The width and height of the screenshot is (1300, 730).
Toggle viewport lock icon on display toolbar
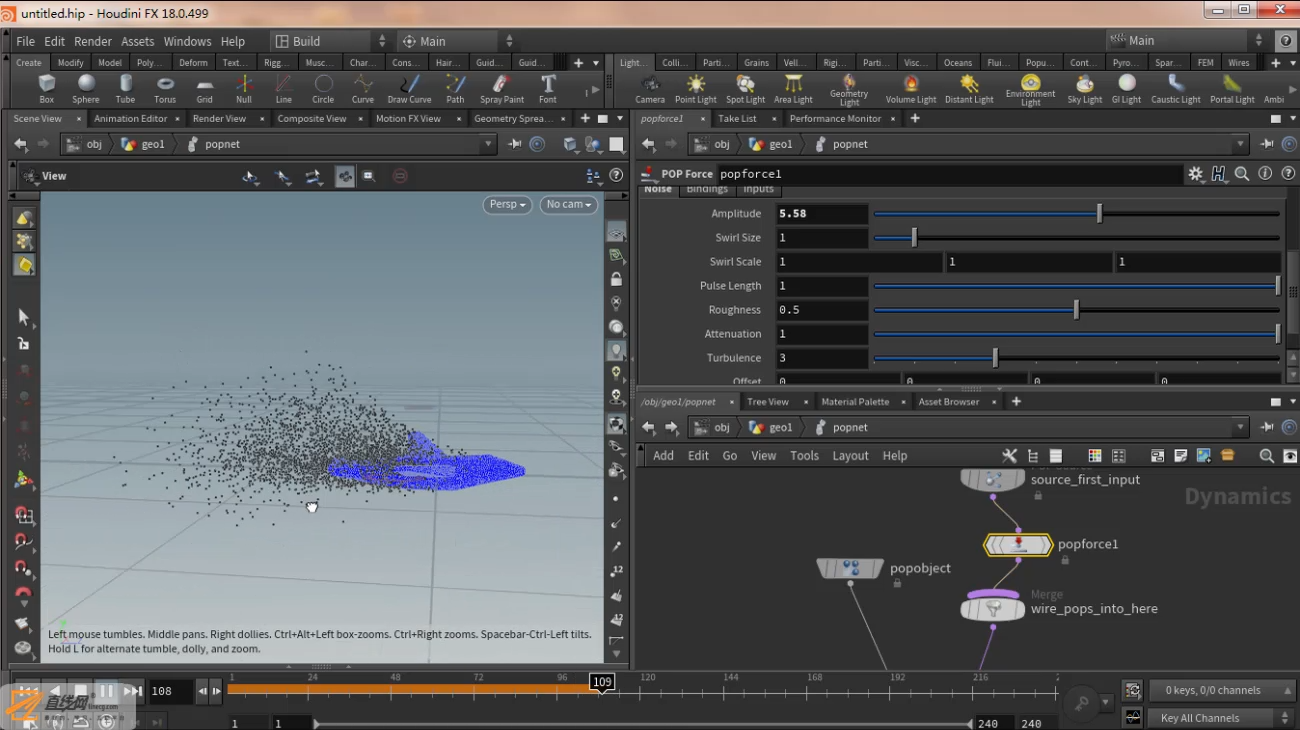pos(616,279)
